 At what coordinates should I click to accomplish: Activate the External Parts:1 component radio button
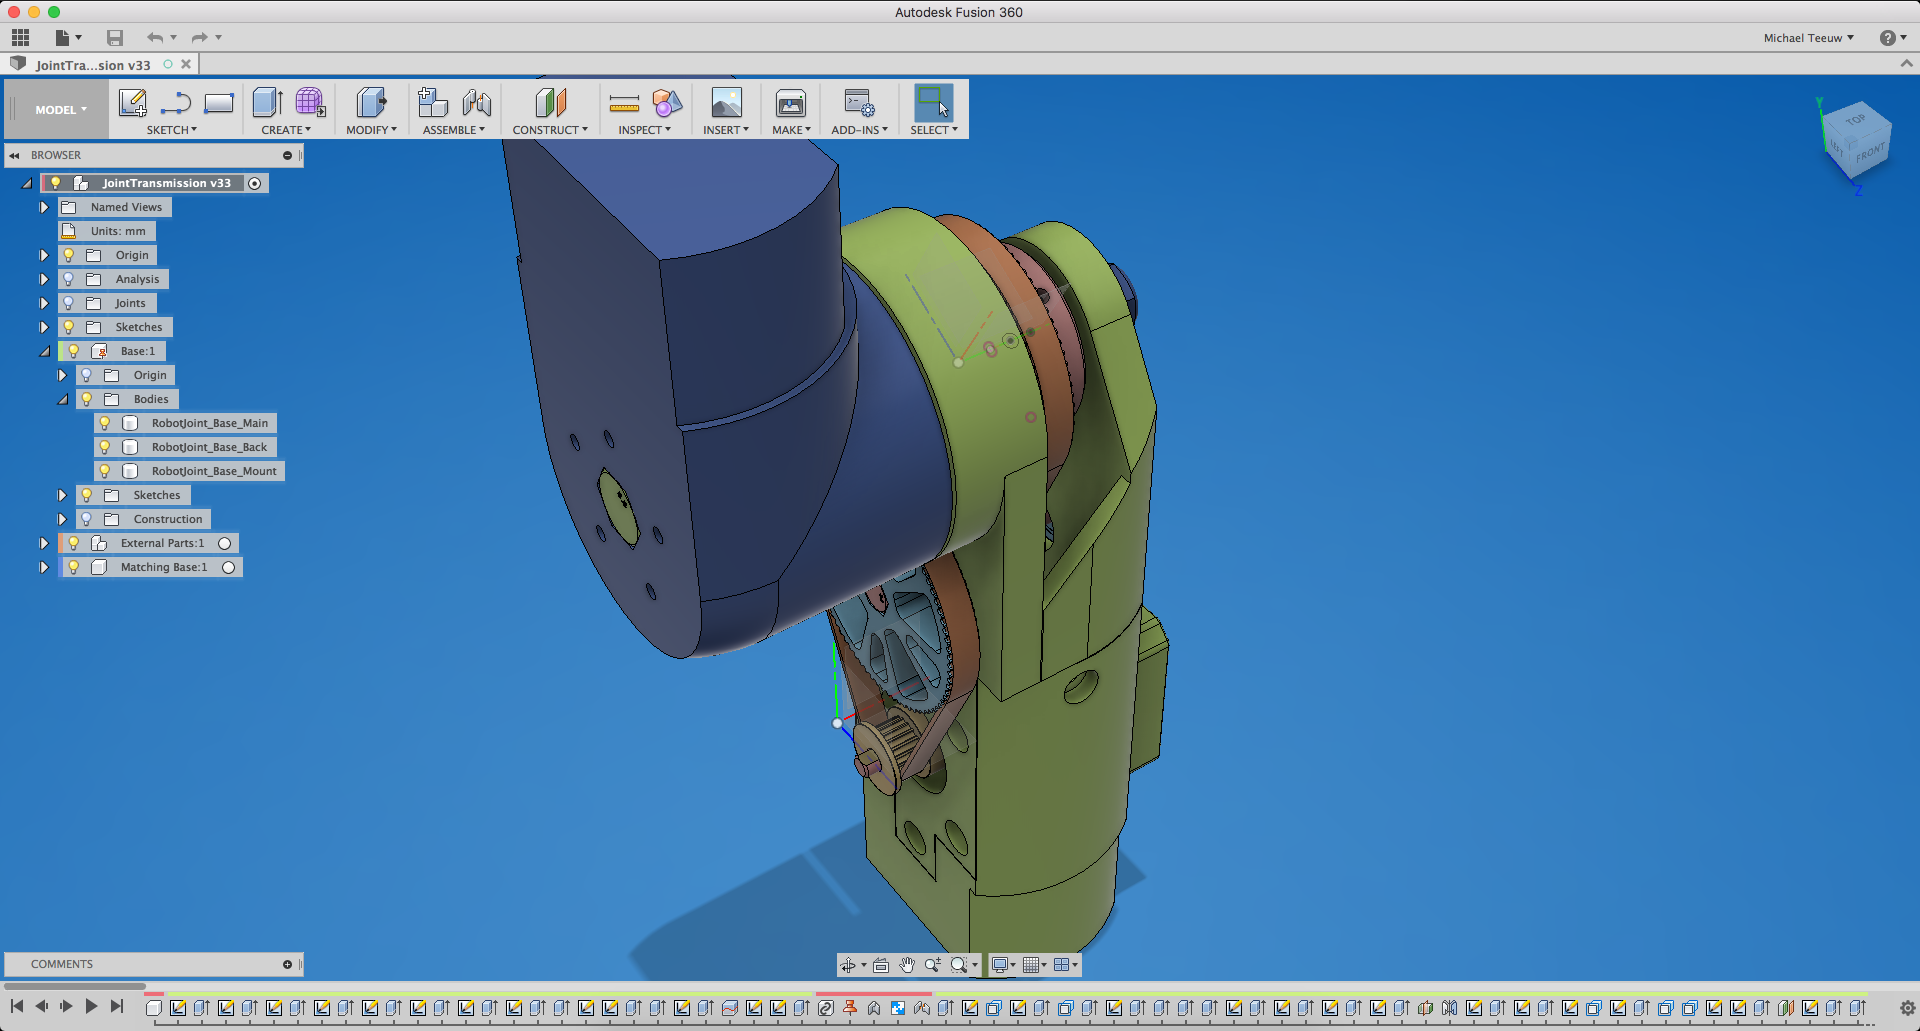225,543
